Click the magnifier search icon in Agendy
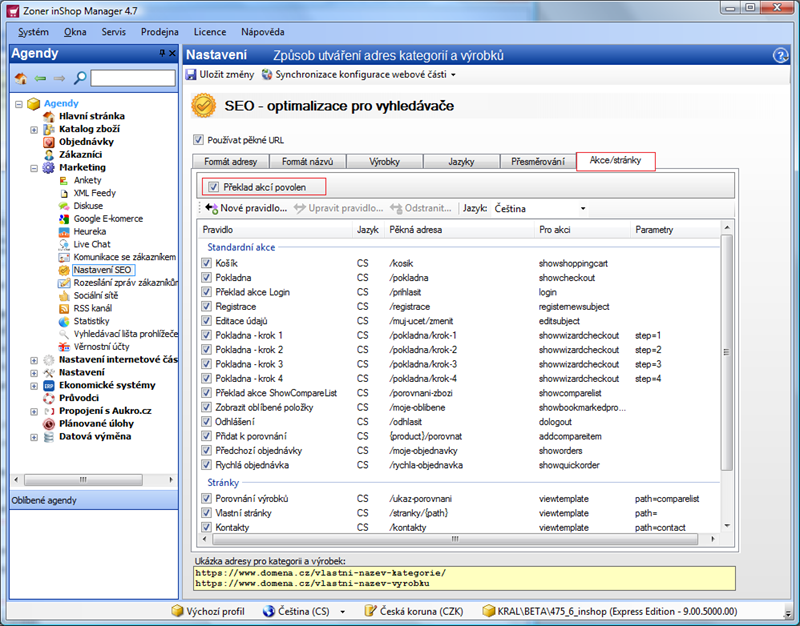 point(80,78)
